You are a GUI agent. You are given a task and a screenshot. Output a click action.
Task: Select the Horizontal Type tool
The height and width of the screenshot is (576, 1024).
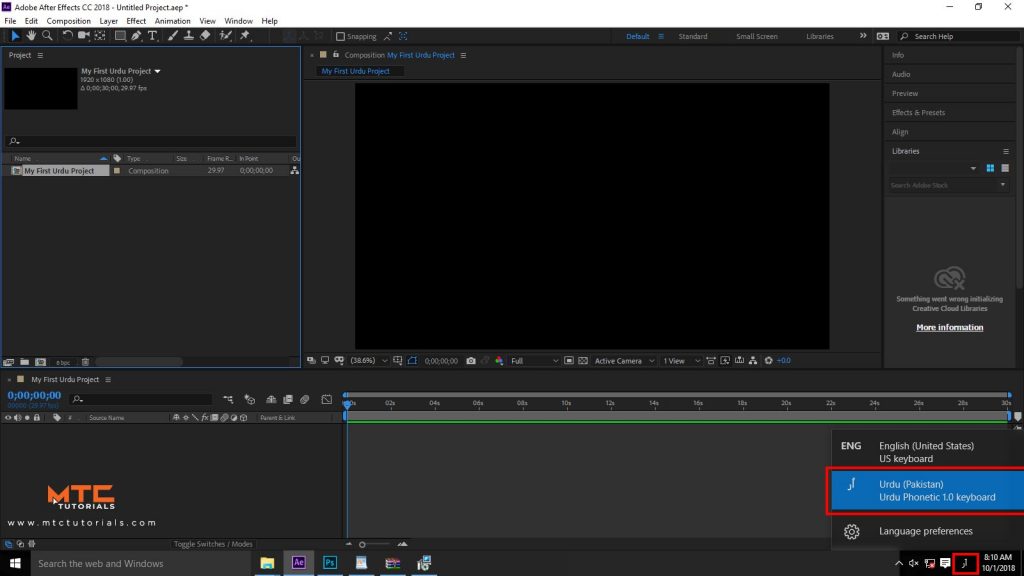152,36
